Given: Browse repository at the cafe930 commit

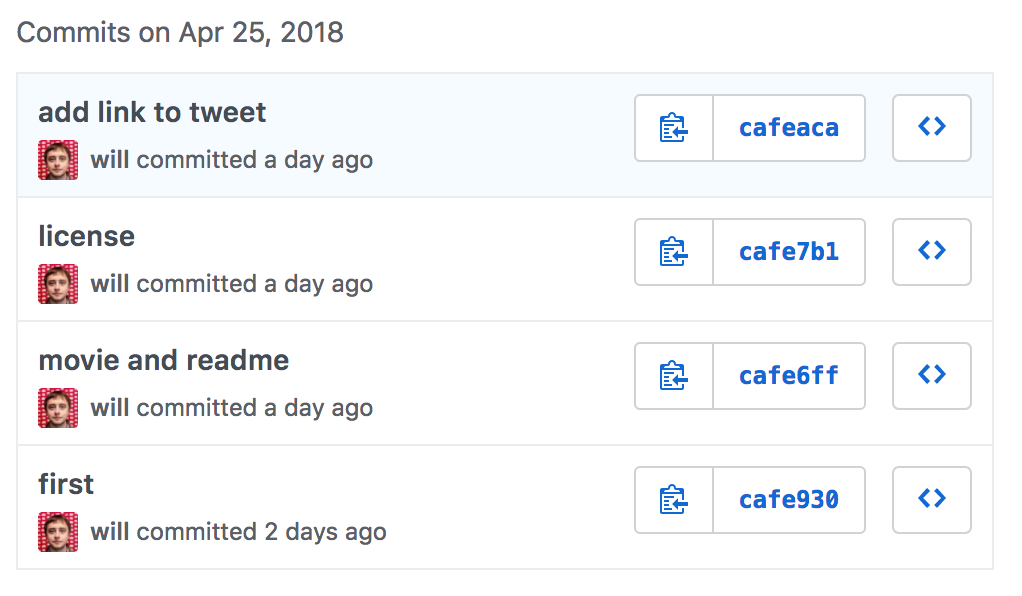Looking at the screenshot, I should tap(931, 500).
